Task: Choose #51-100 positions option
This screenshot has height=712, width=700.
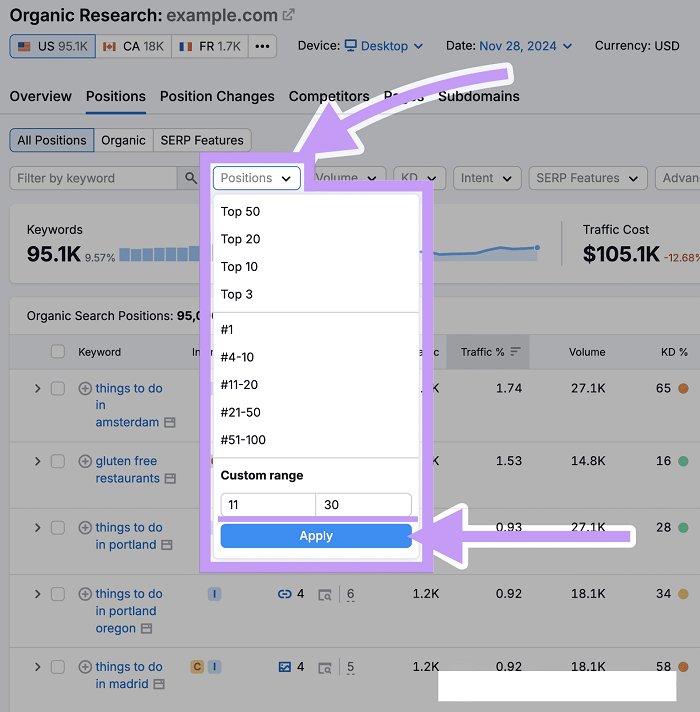Action: click(316, 440)
